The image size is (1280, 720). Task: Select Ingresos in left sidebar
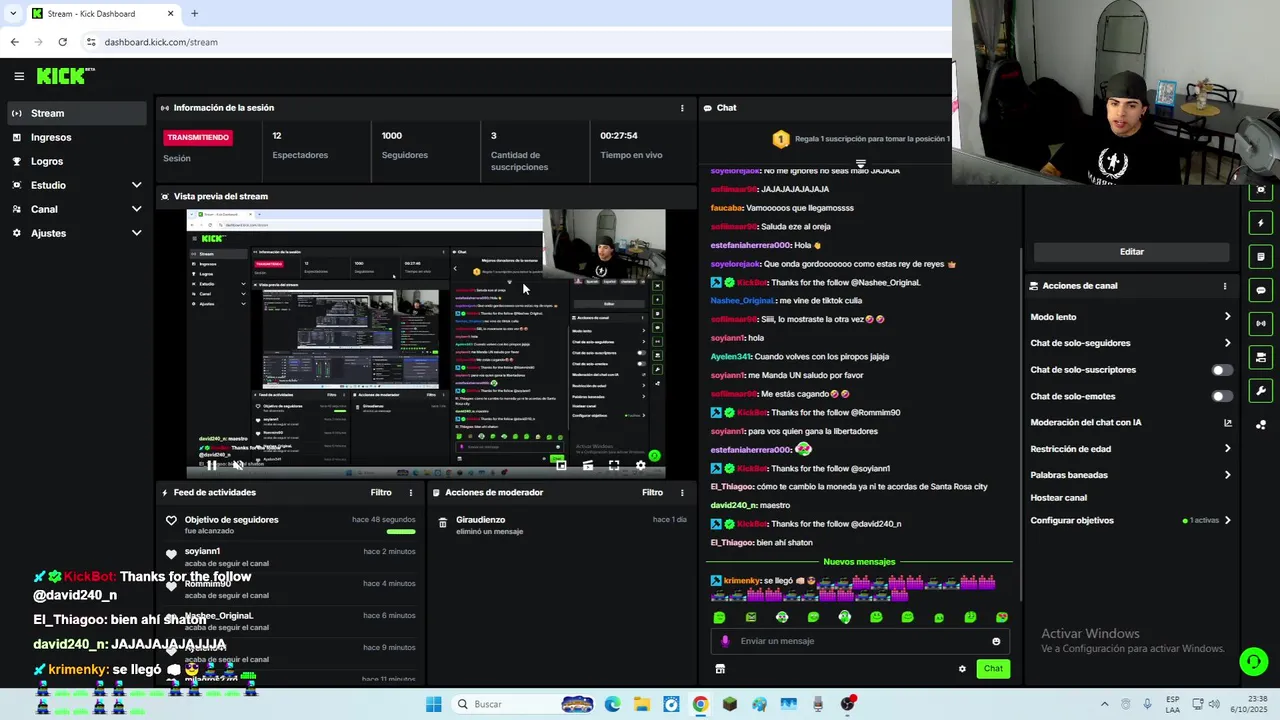tap(76, 137)
